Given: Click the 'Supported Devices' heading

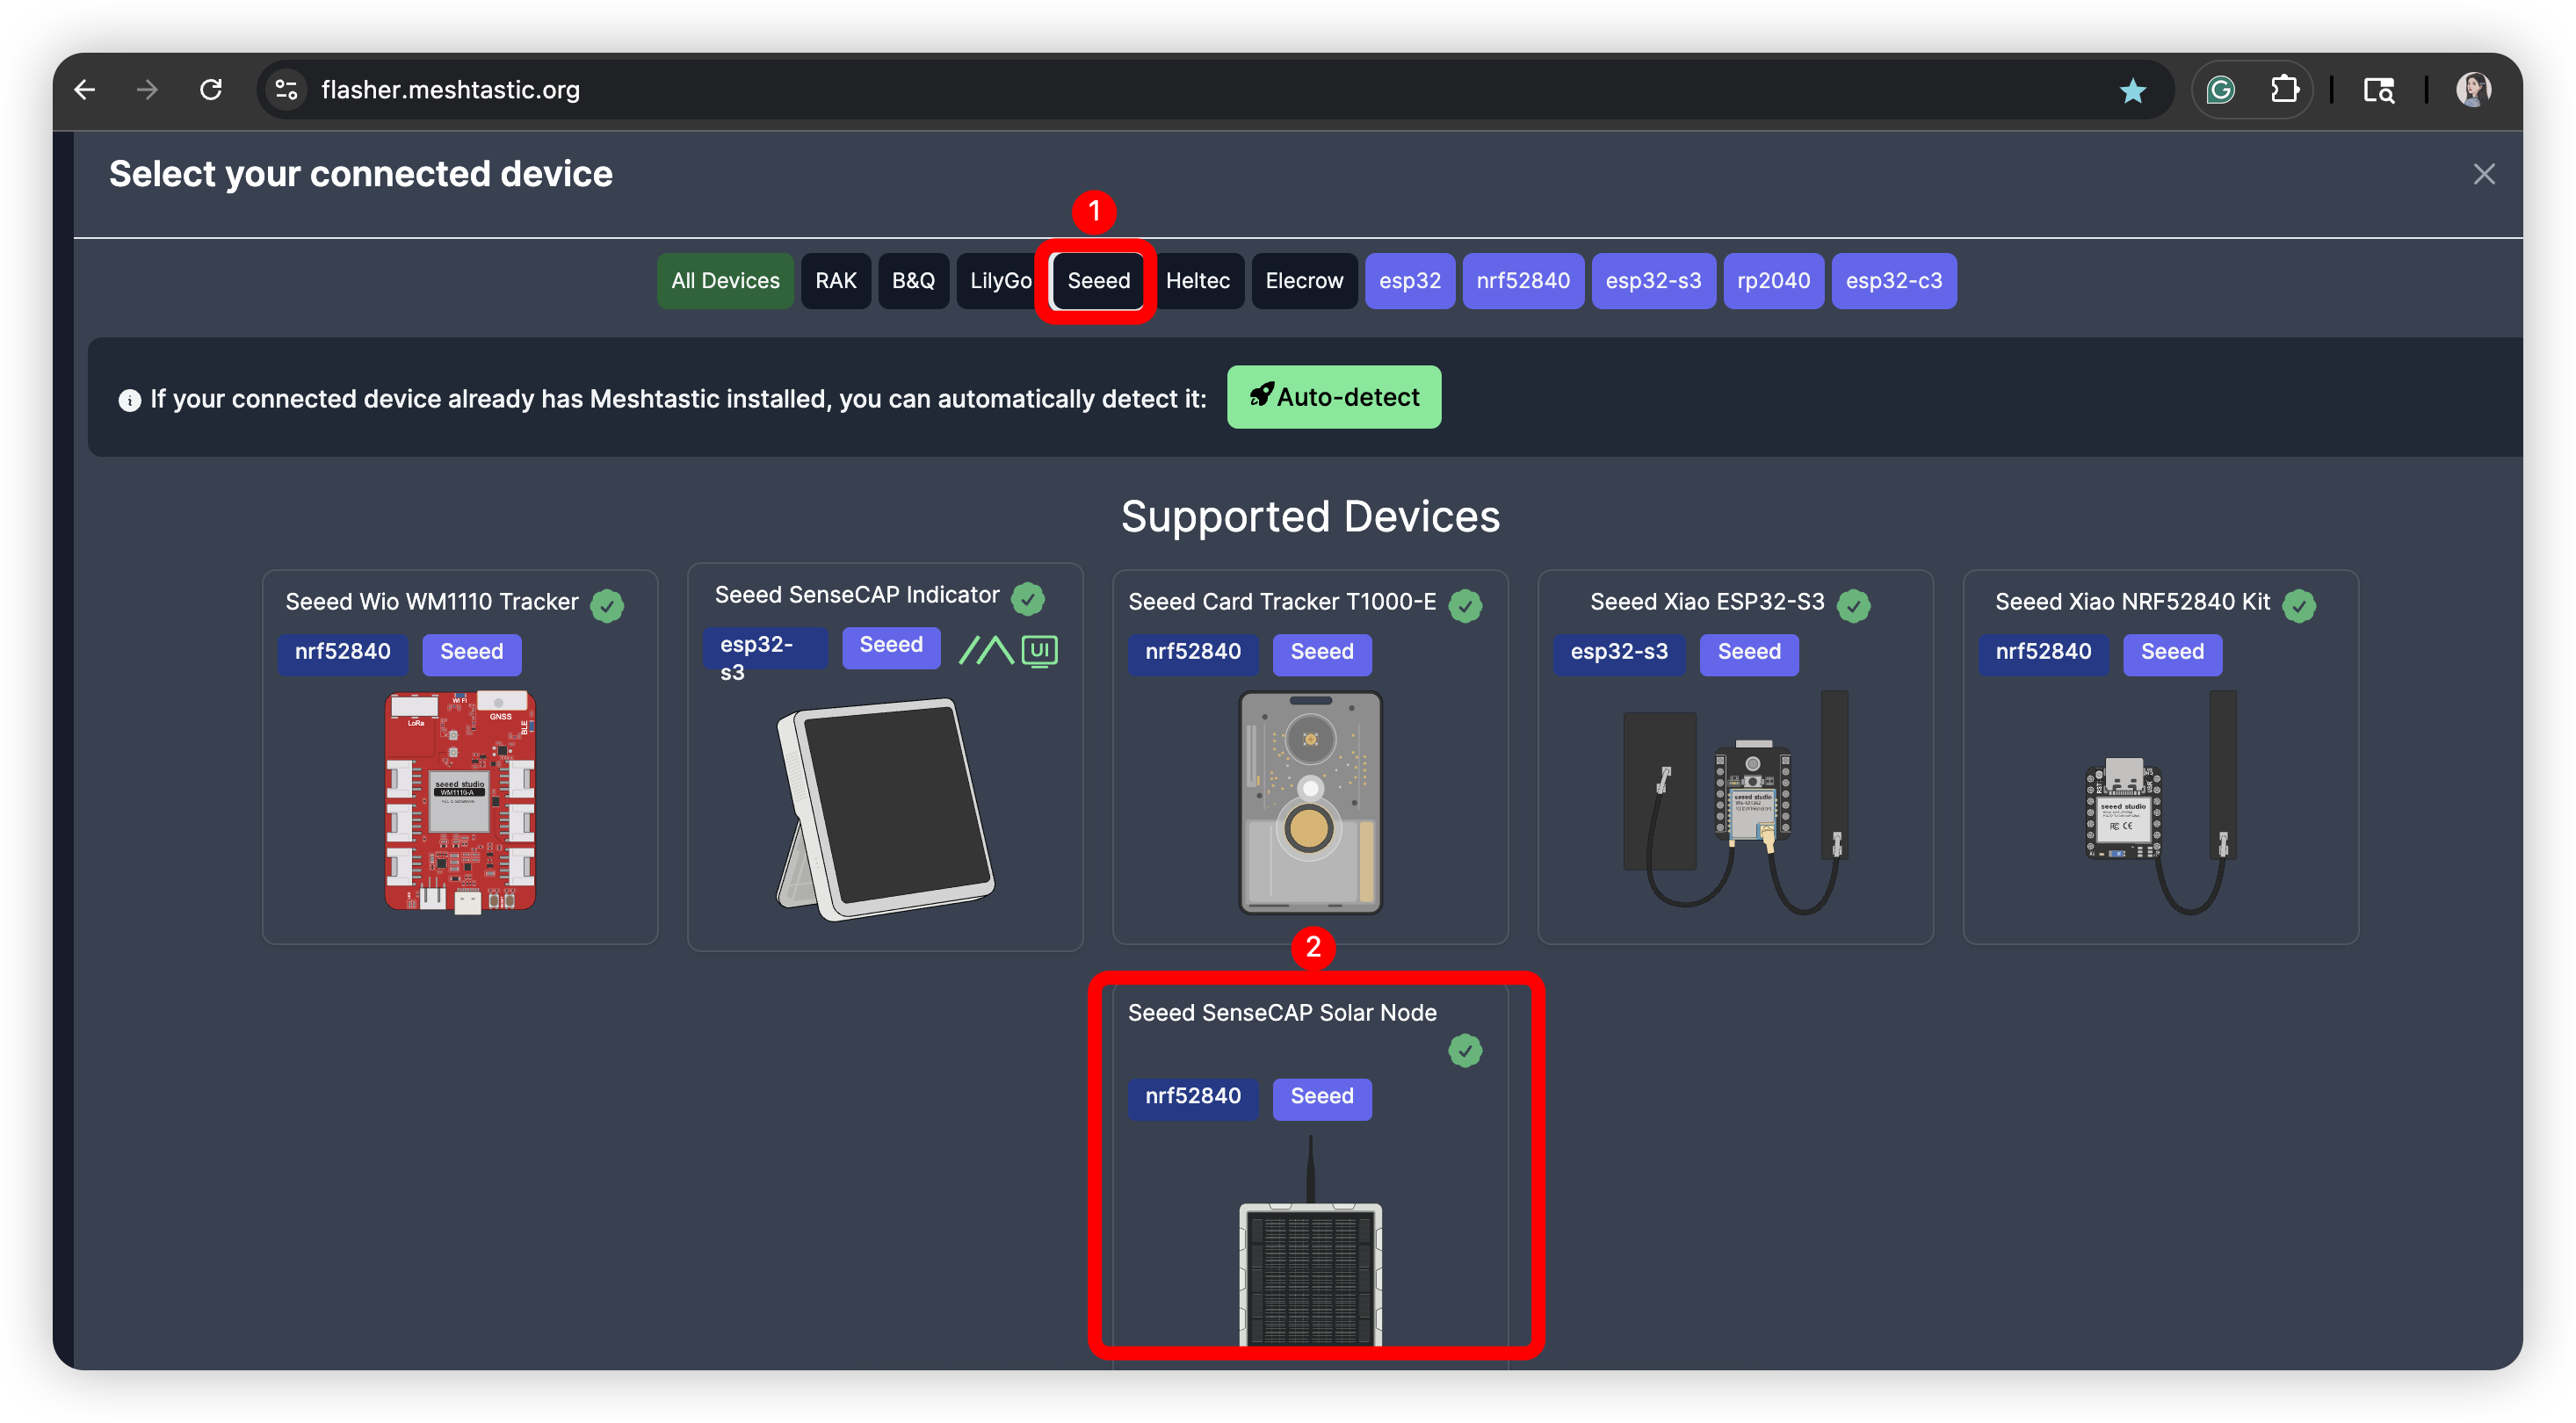Looking at the screenshot, I should tap(1310, 517).
